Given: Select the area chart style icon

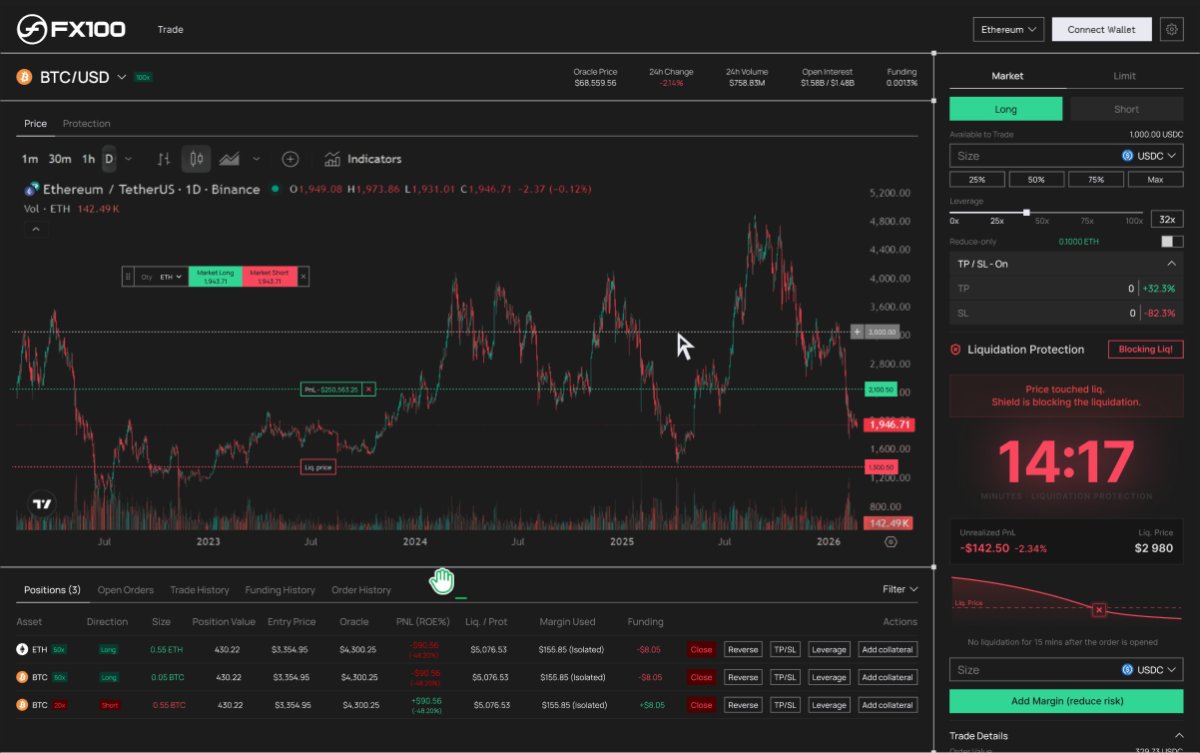Looking at the screenshot, I should [229, 159].
